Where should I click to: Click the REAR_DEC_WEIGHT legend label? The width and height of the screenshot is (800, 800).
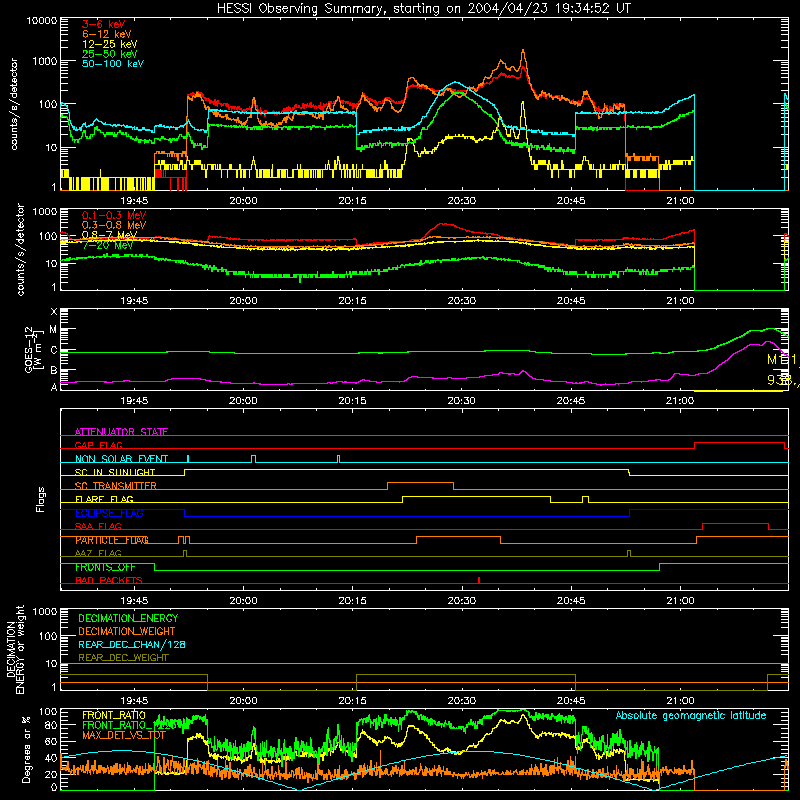point(123,658)
